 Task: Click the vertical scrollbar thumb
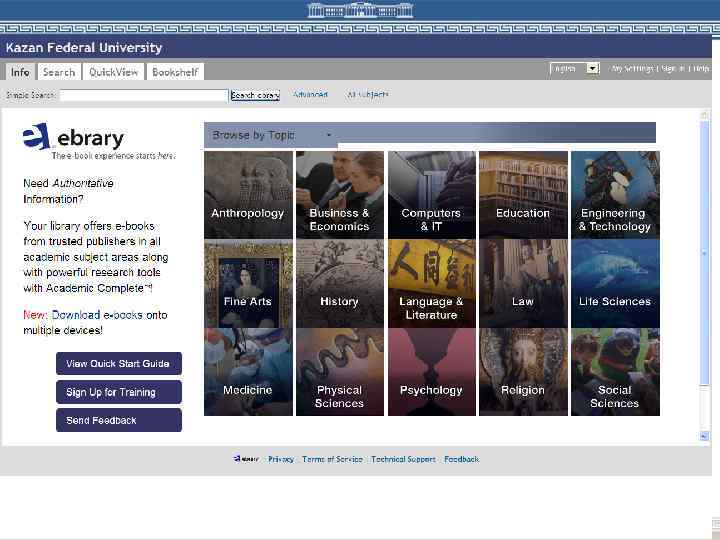tap(704, 253)
